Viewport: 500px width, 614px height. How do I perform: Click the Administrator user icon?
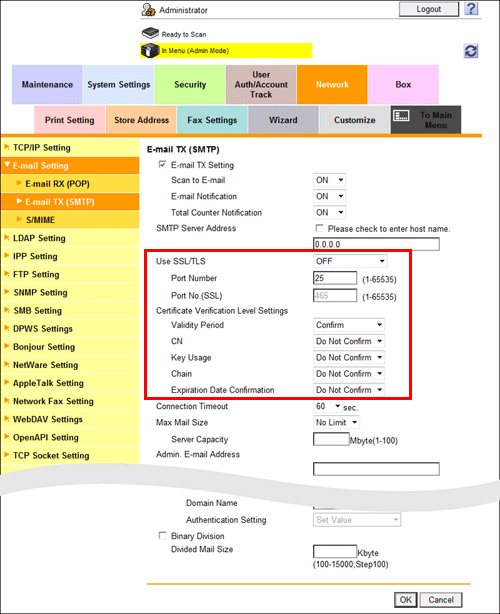coord(148,10)
